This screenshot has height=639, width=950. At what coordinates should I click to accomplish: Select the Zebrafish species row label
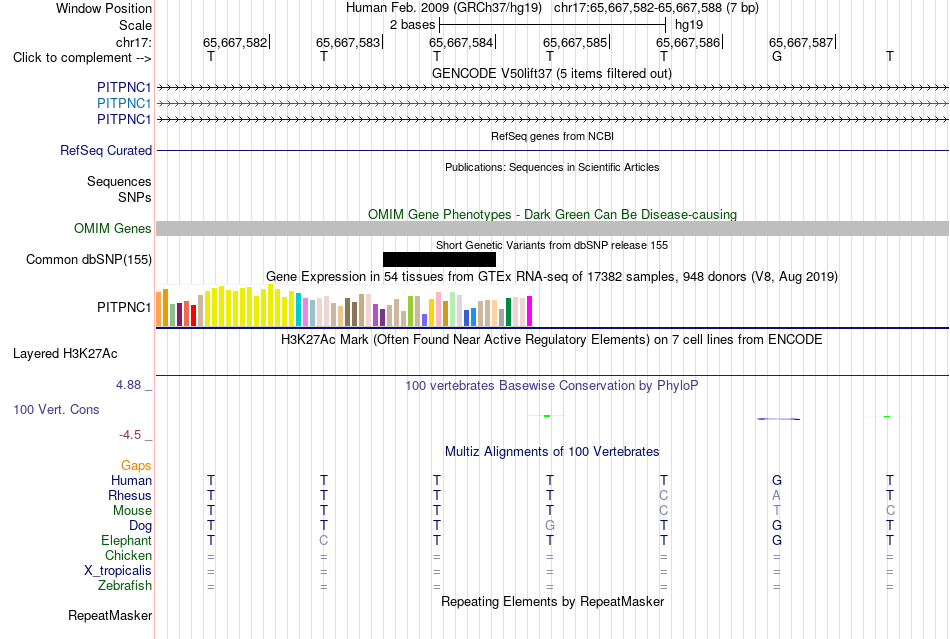click(125, 586)
